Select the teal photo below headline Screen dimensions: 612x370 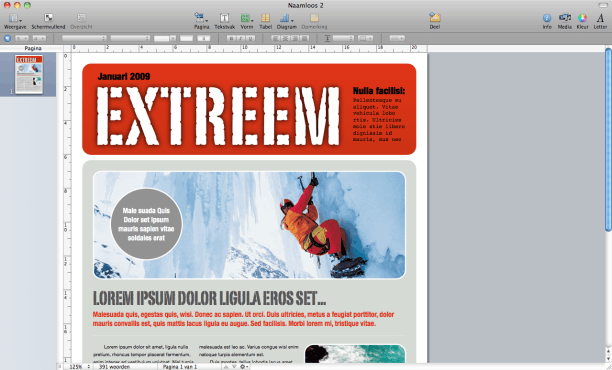point(355,354)
